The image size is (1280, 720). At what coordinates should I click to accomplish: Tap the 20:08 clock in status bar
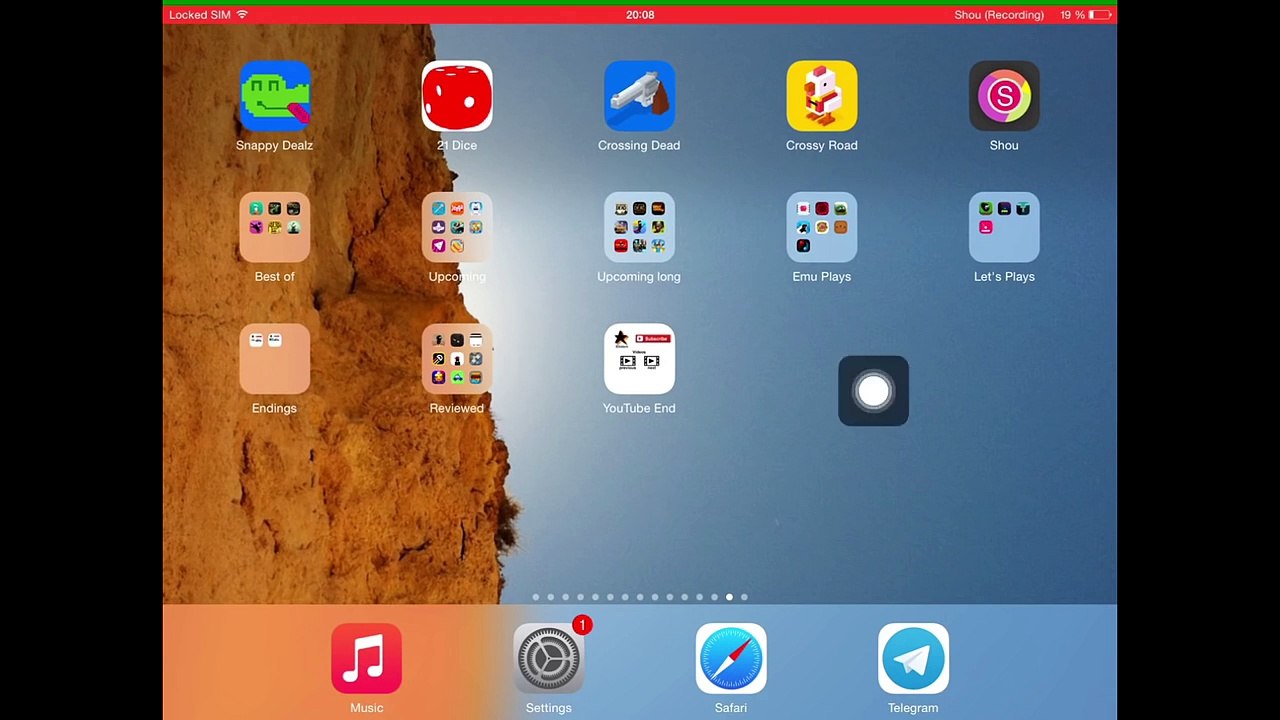pos(640,15)
